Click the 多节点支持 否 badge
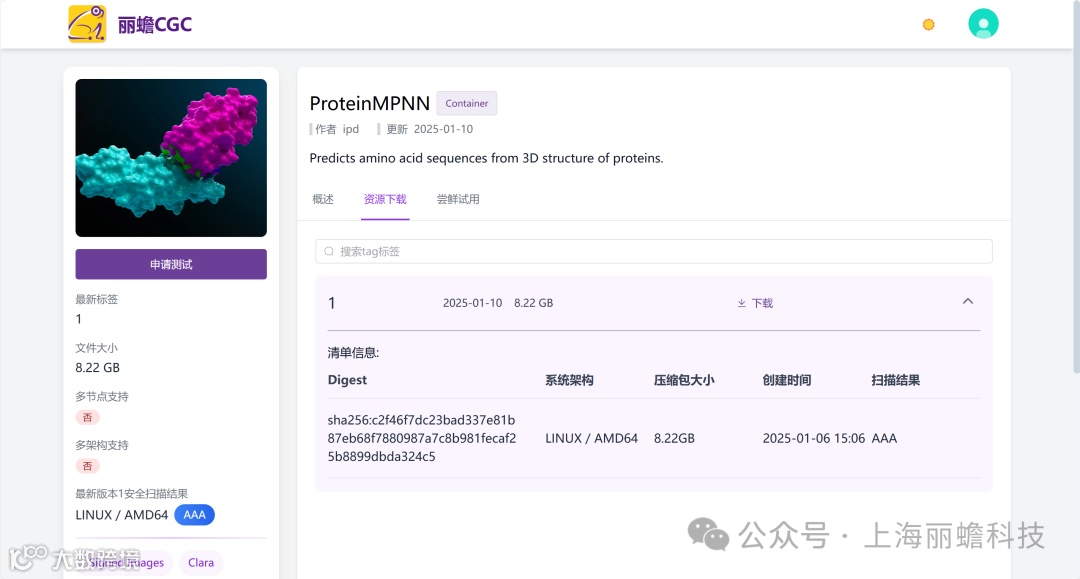 [87, 417]
